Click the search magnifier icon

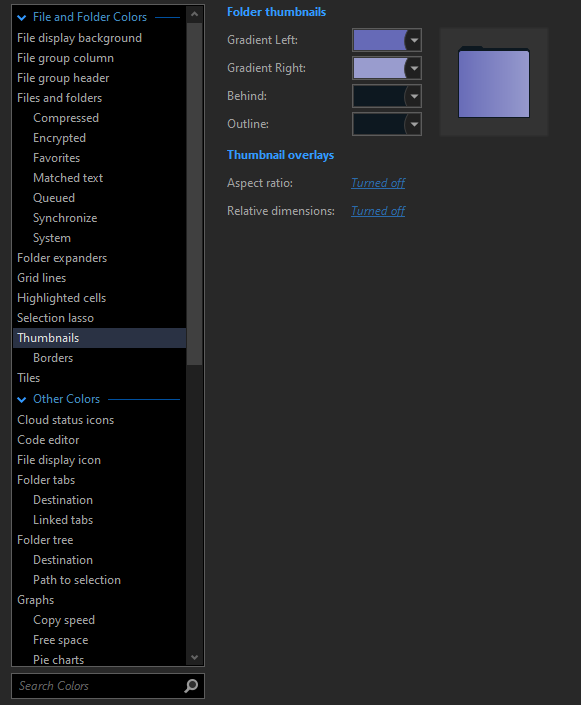191,686
